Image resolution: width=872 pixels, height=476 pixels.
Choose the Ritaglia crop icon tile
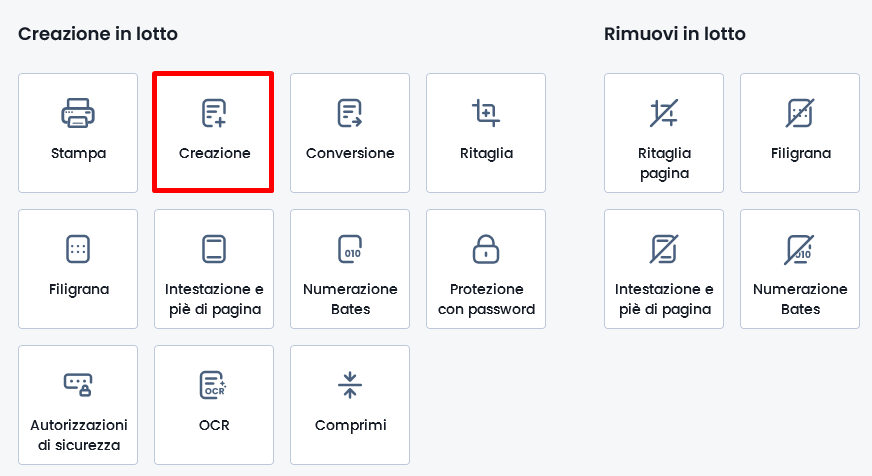486,133
